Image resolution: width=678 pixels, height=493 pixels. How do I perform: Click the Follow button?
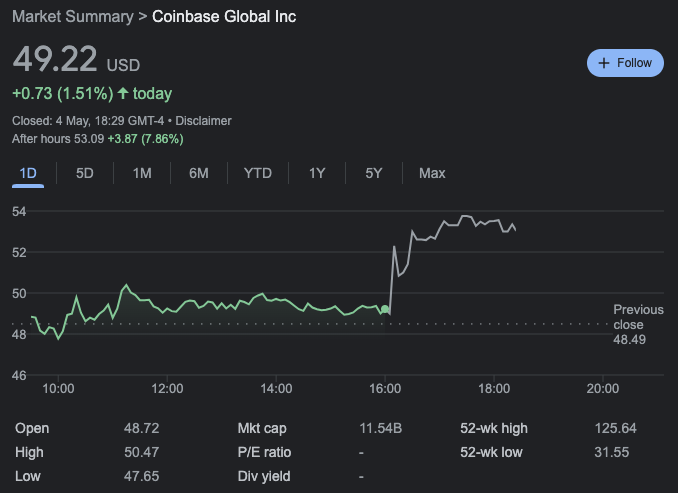tap(625, 63)
